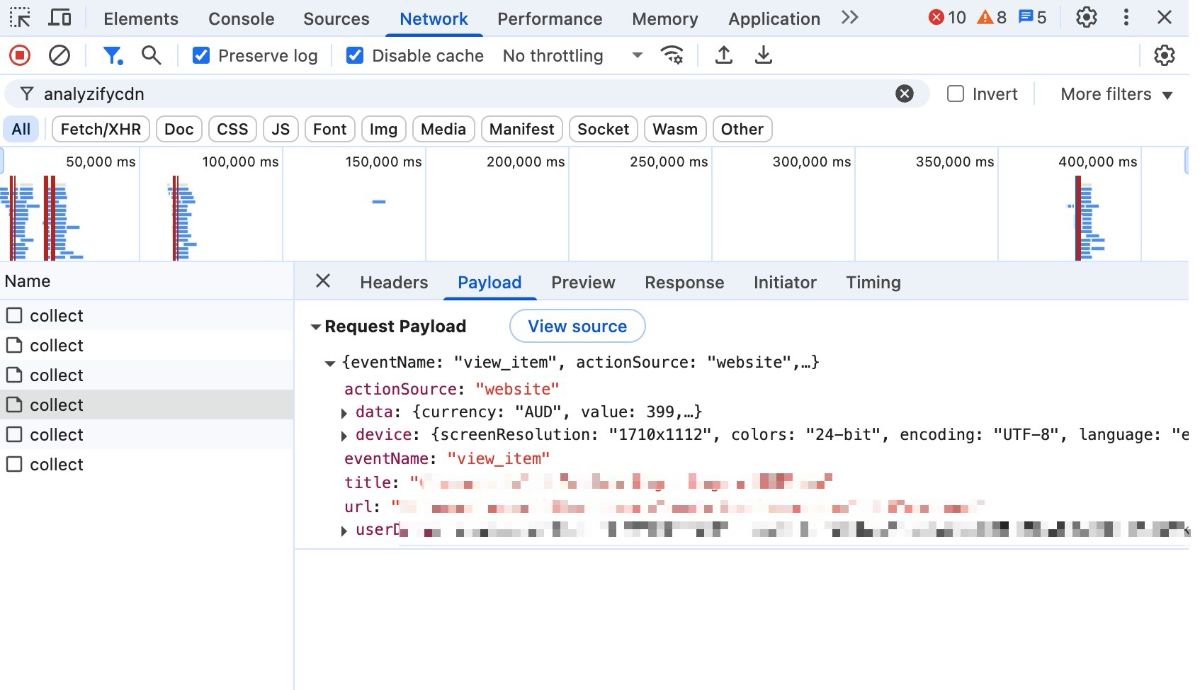Filter requests by Doc
This screenshot has width=1200, height=690.
pyautogui.click(x=179, y=129)
